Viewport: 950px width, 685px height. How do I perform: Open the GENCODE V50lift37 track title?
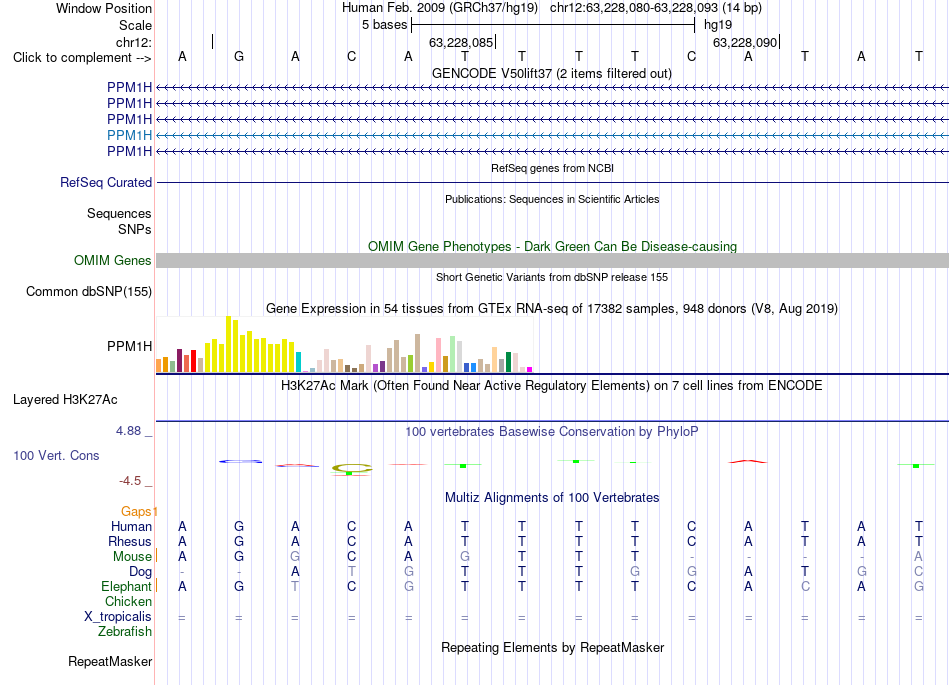point(552,73)
